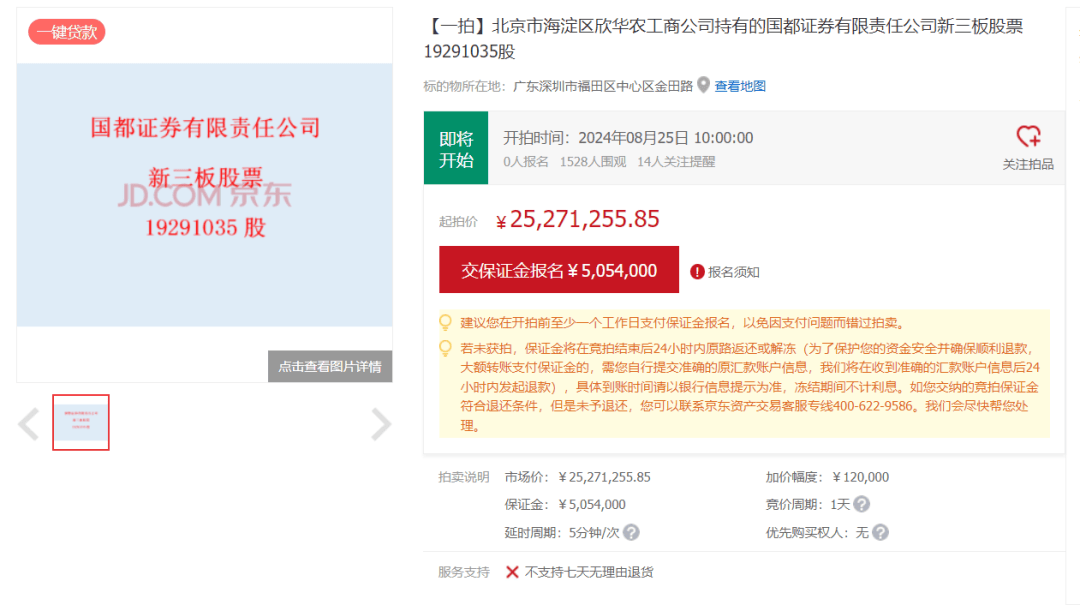1080x605 pixels.
Task: Click 关注拍品 follow label
Action: 1028,164
